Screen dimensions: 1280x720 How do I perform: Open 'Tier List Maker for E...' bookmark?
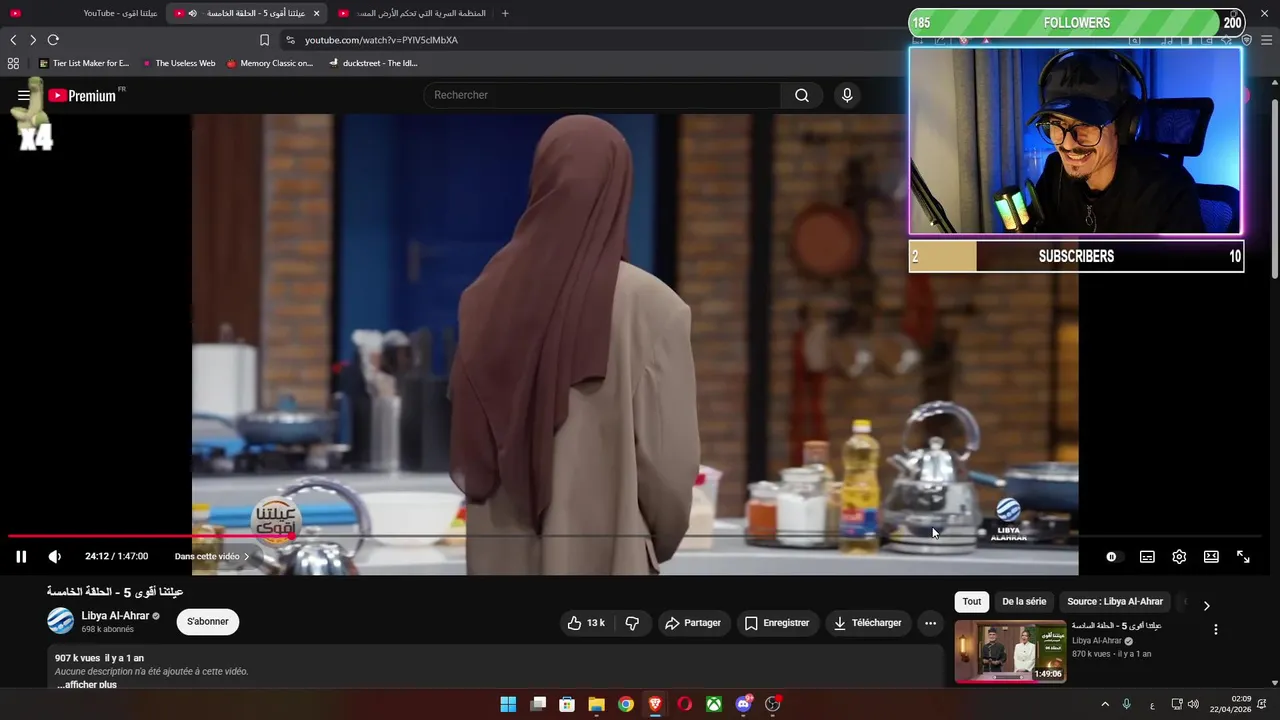(x=84, y=63)
